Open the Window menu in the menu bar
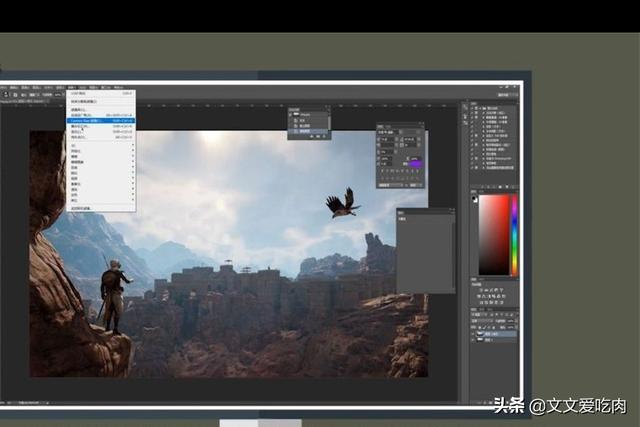Screen dimensions: 640x427 pyautogui.click(x=106, y=87)
